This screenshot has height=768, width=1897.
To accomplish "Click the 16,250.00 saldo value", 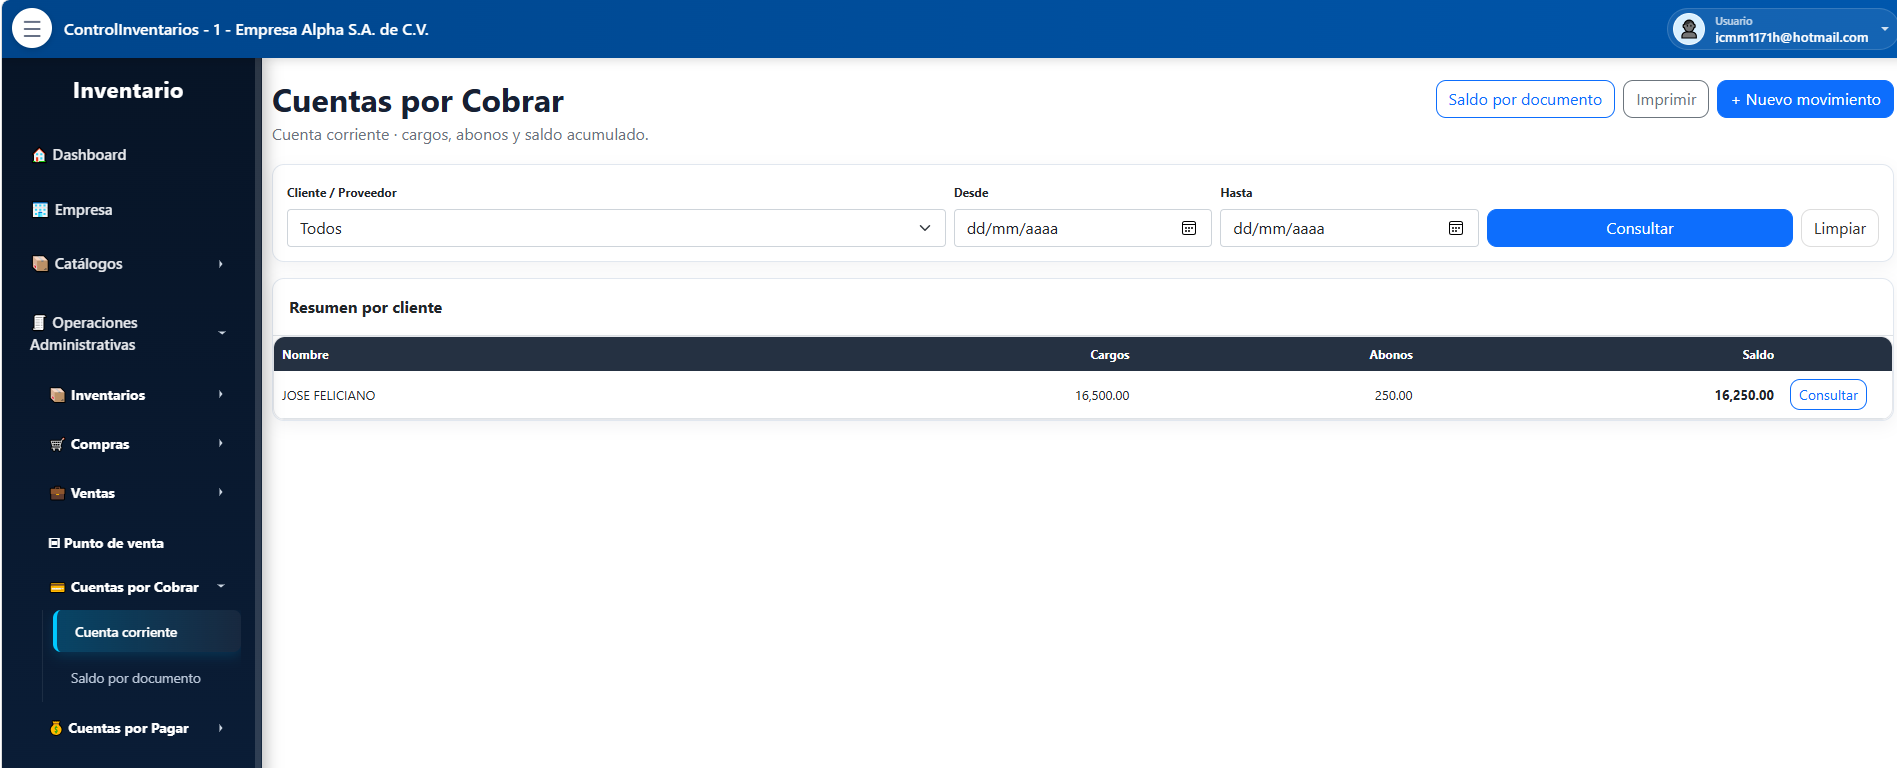I will (x=1744, y=396).
